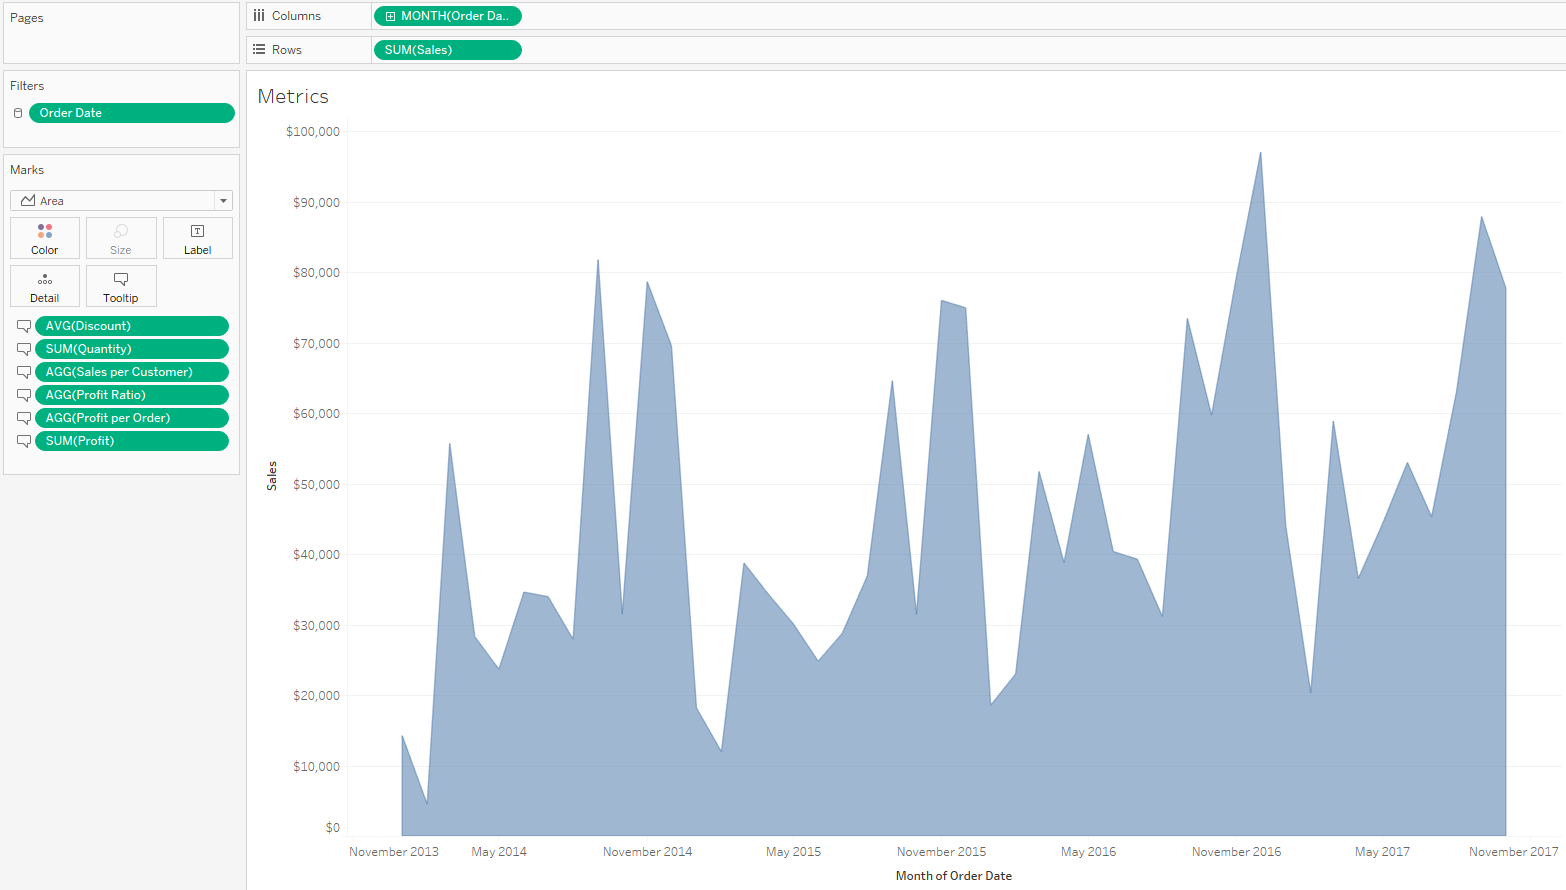
Task: Select the AGG(Profit per Order) pill
Action: 132,418
